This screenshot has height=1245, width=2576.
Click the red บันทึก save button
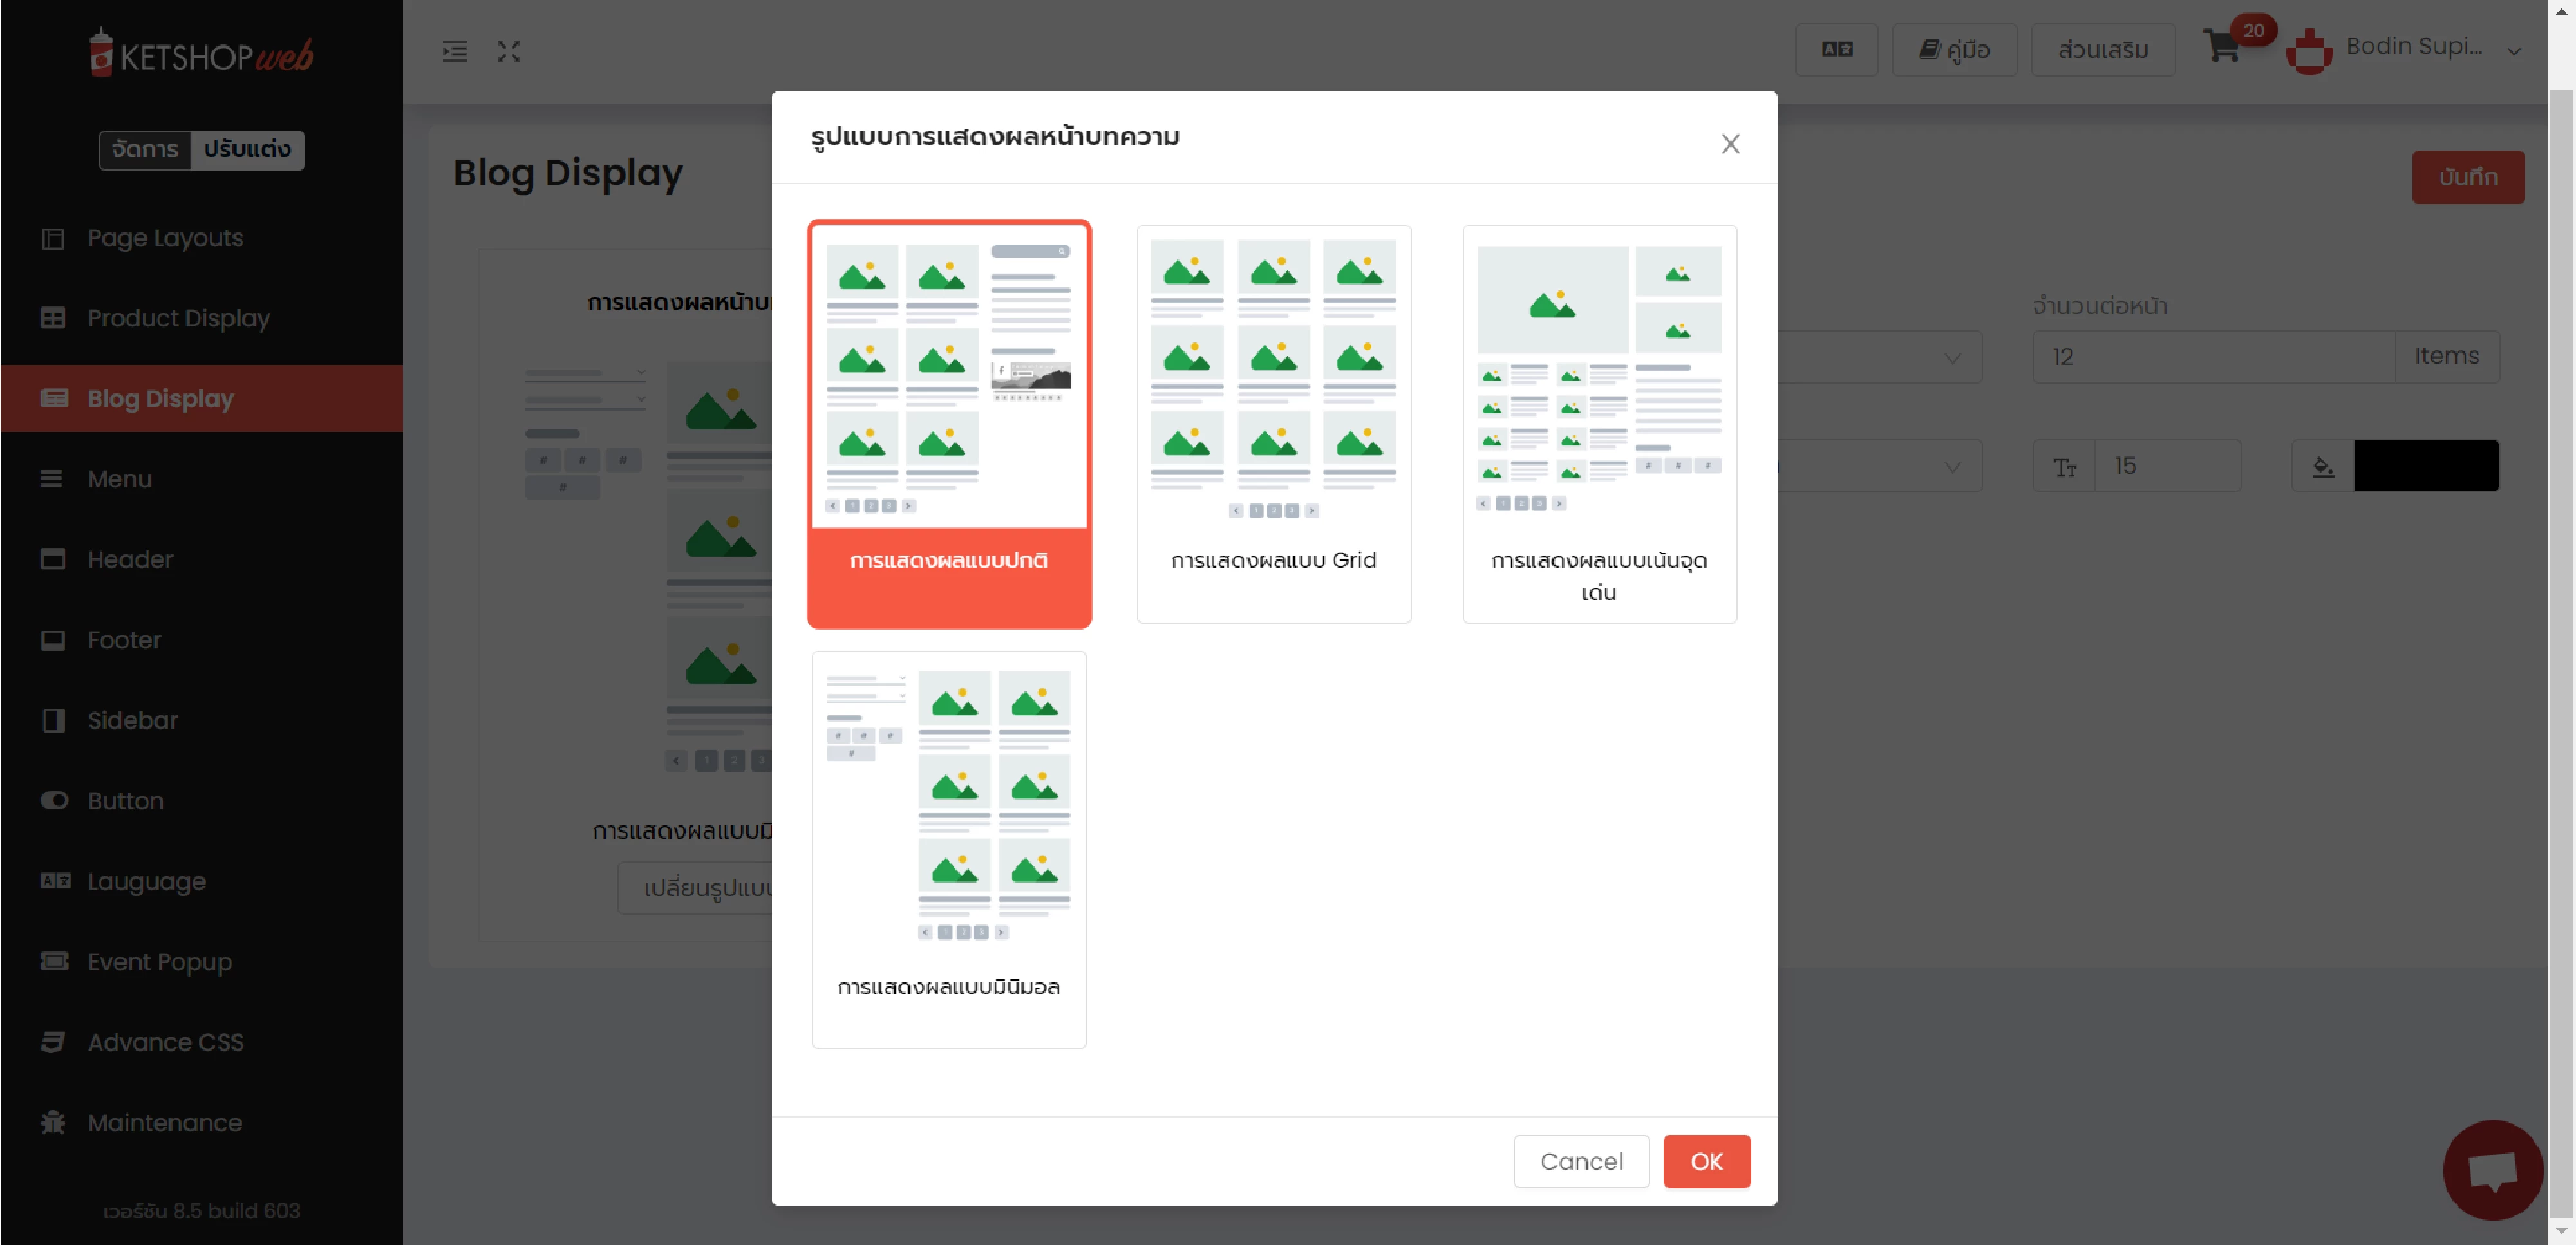point(2468,177)
